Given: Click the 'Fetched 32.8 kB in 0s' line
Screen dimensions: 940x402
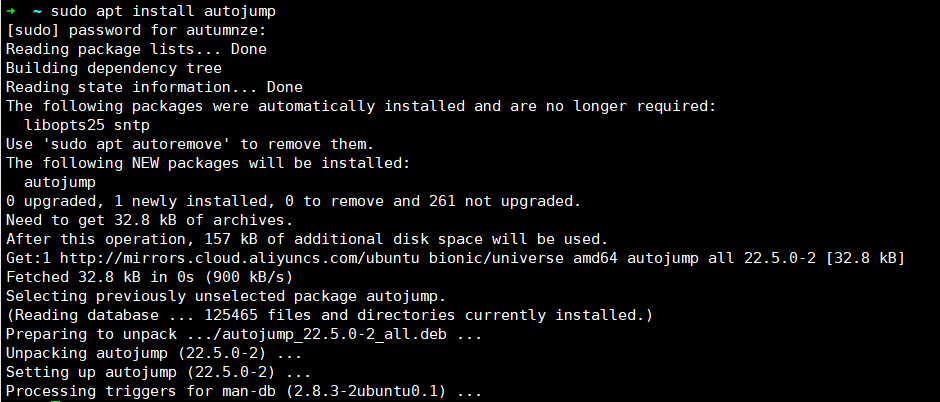Looking at the screenshot, I should [x=149, y=277].
